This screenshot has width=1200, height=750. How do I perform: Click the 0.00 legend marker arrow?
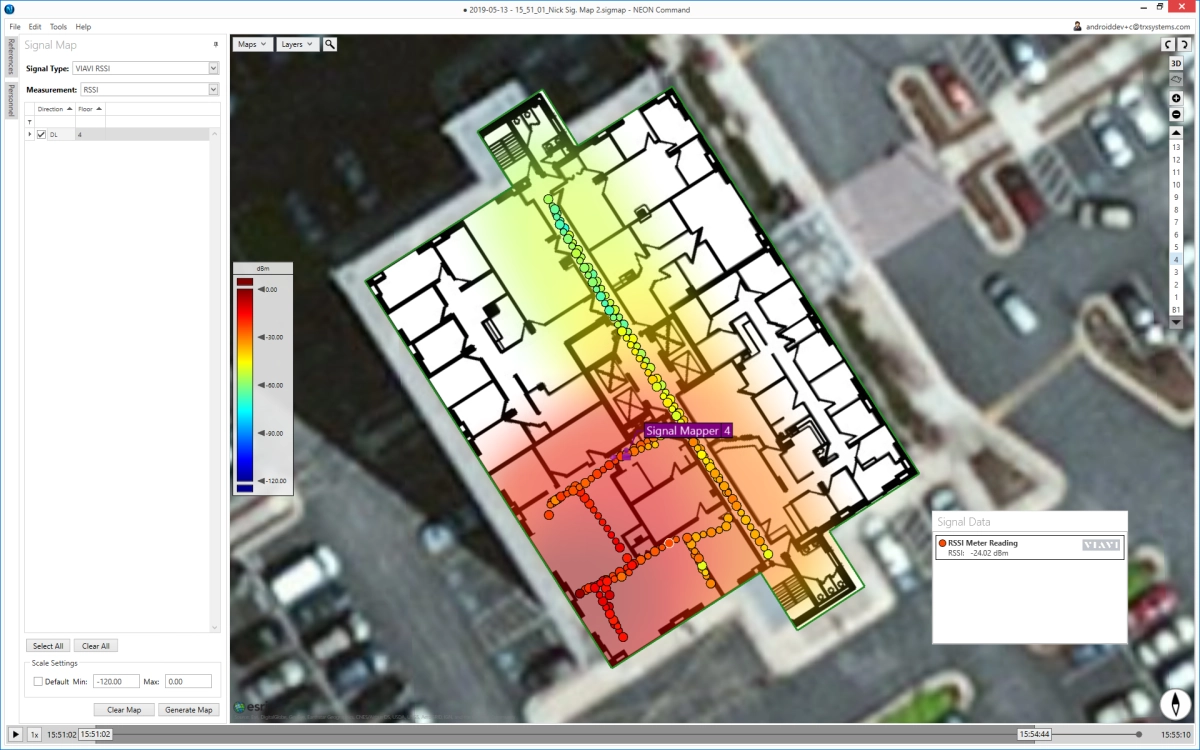click(x=261, y=289)
